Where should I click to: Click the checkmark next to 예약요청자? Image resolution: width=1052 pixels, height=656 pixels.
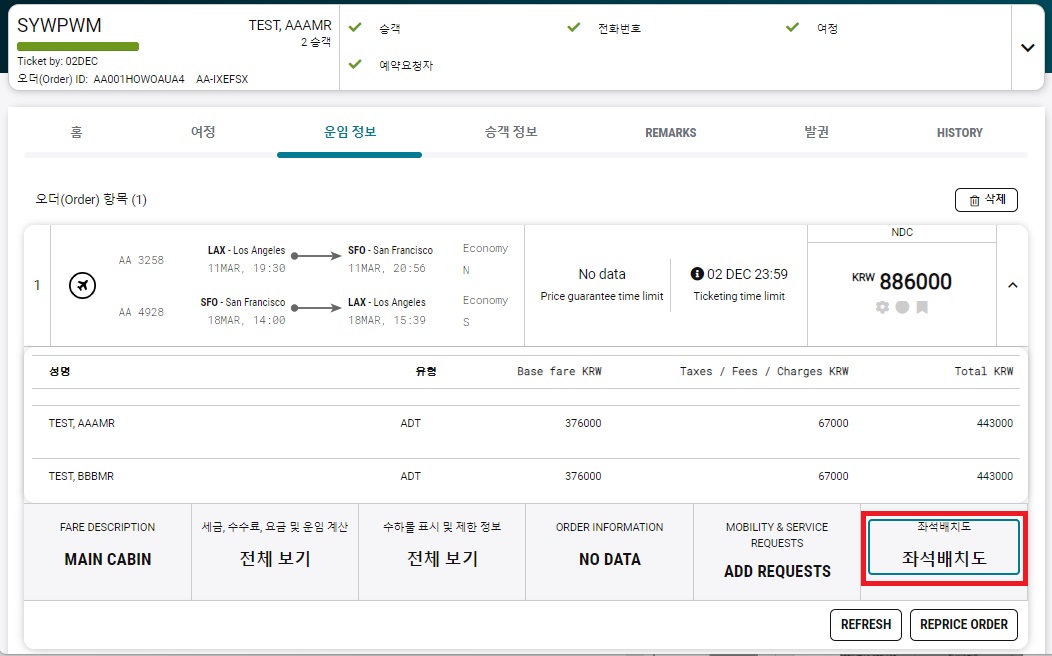tap(356, 64)
